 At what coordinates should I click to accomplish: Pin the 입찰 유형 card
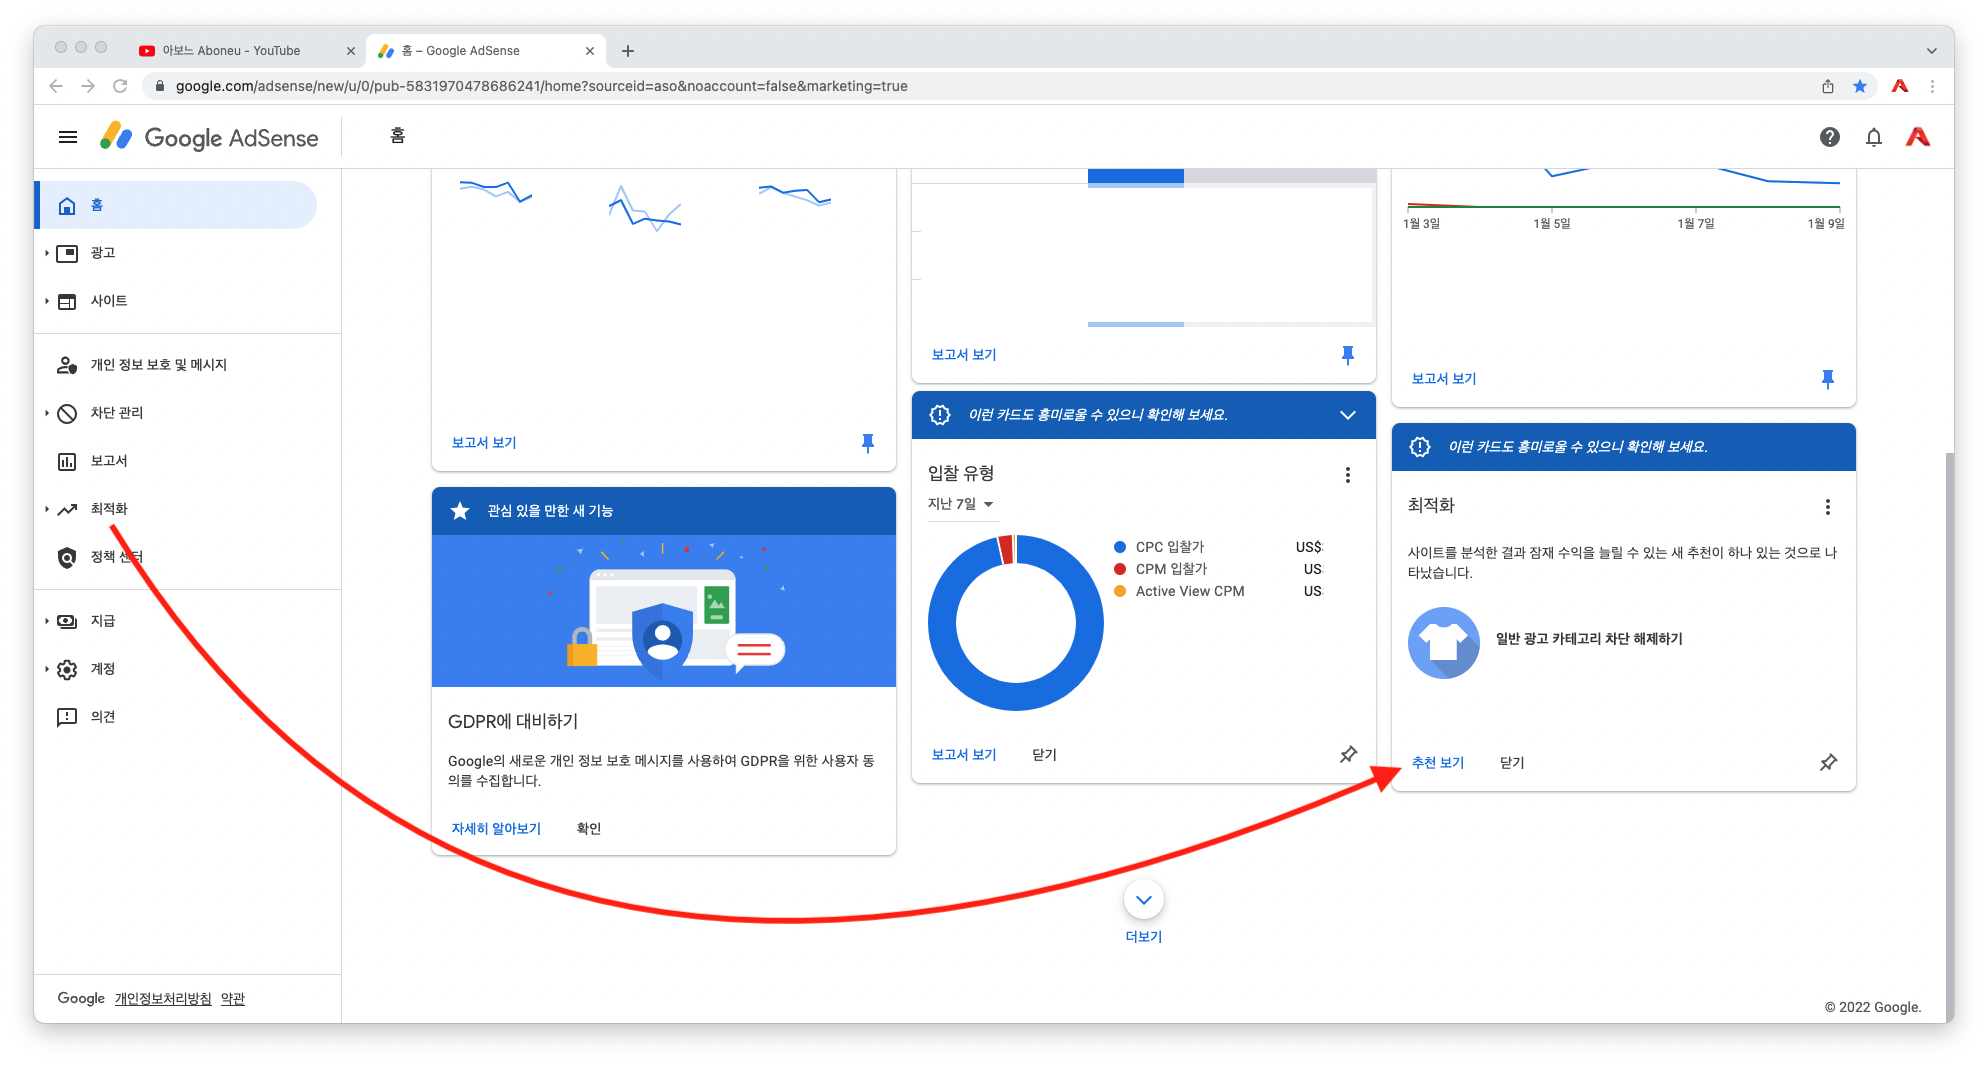1348,755
